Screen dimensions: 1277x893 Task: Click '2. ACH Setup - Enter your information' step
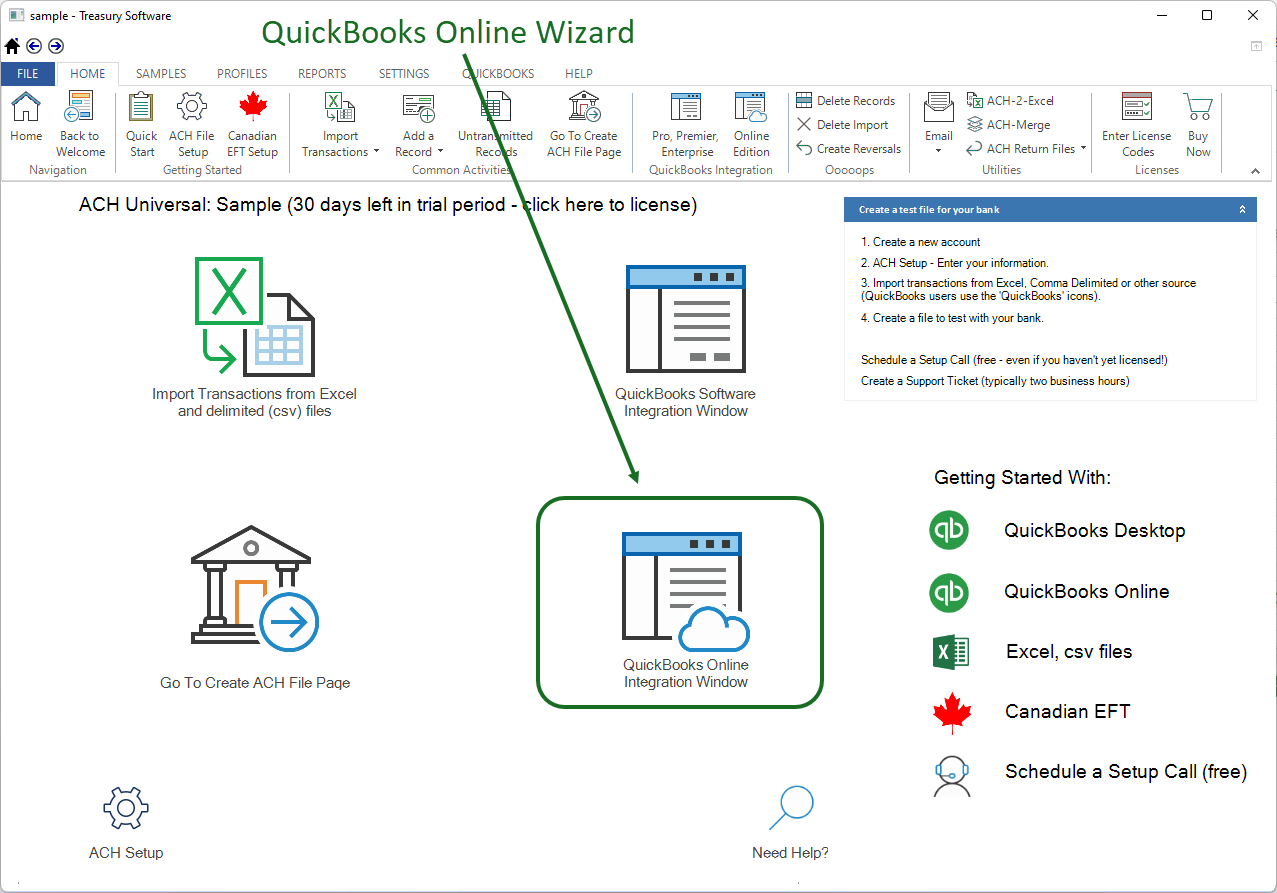954,263
